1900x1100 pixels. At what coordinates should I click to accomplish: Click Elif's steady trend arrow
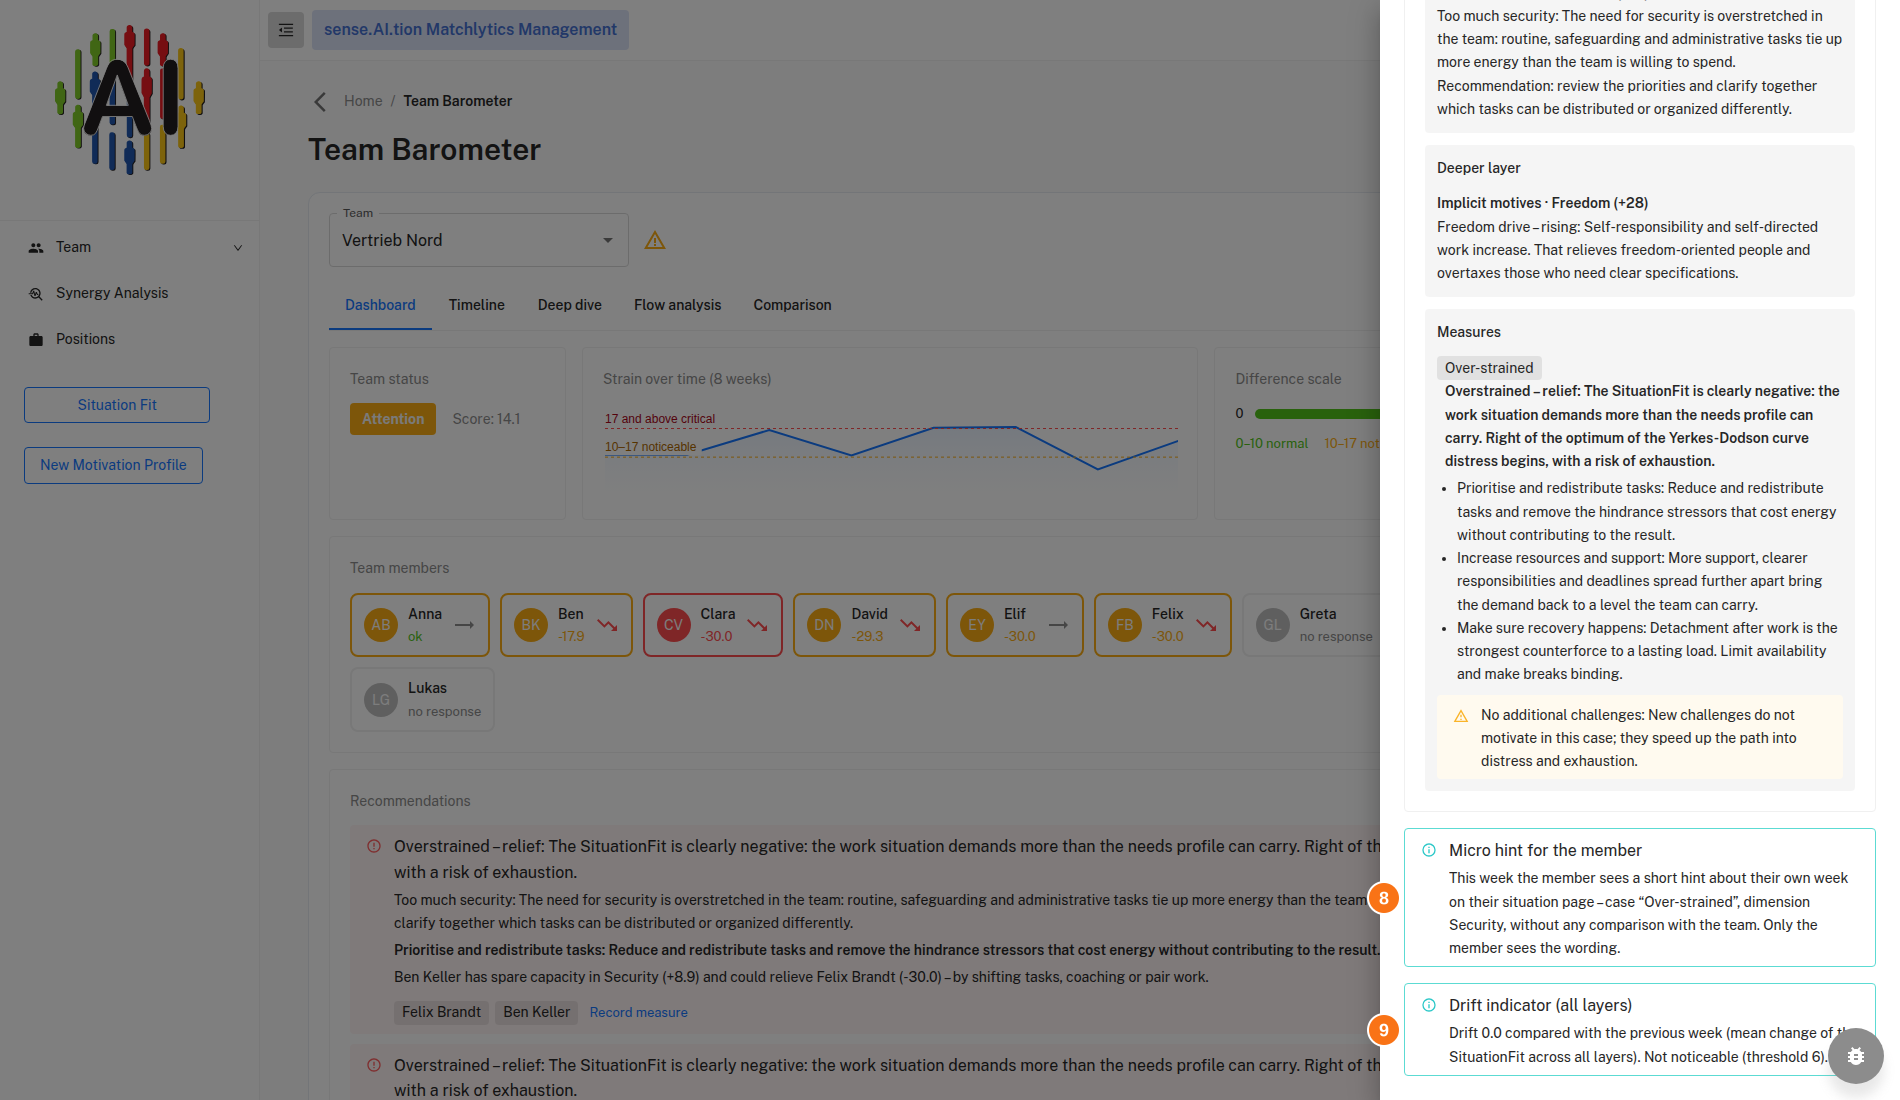(x=1058, y=625)
